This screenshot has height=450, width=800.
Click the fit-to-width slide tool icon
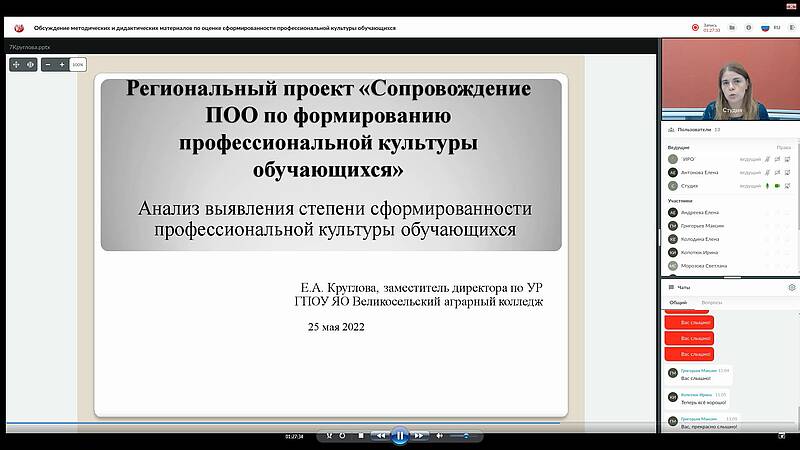pyautogui.click(x=30, y=65)
